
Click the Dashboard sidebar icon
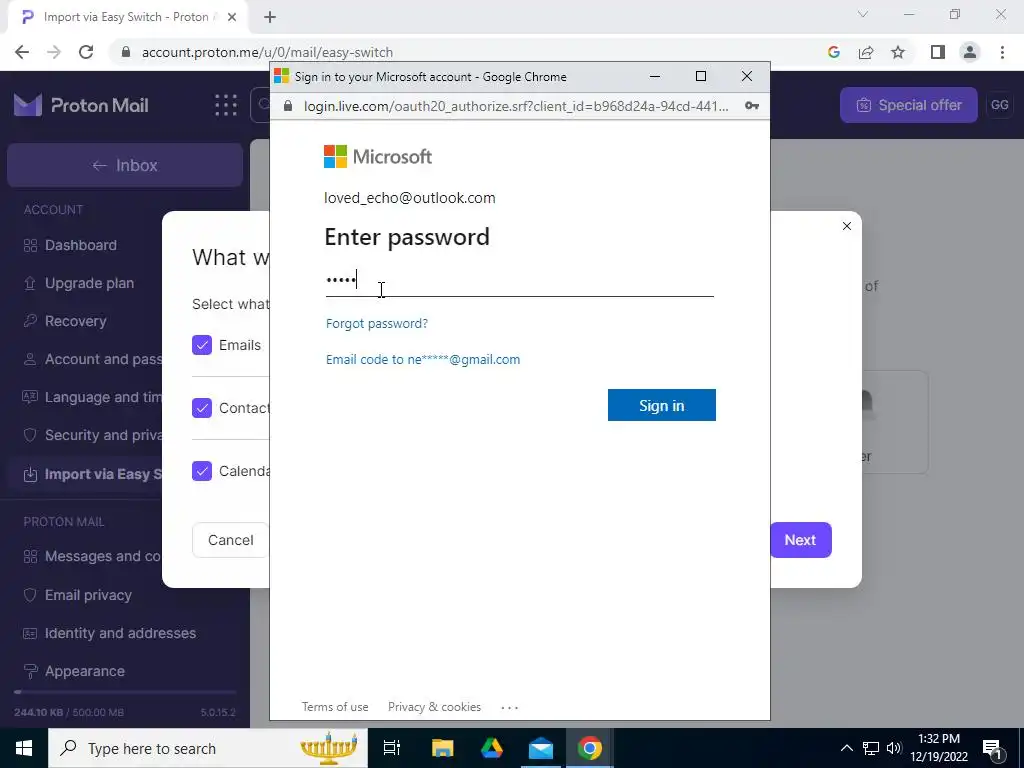[30, 246]
